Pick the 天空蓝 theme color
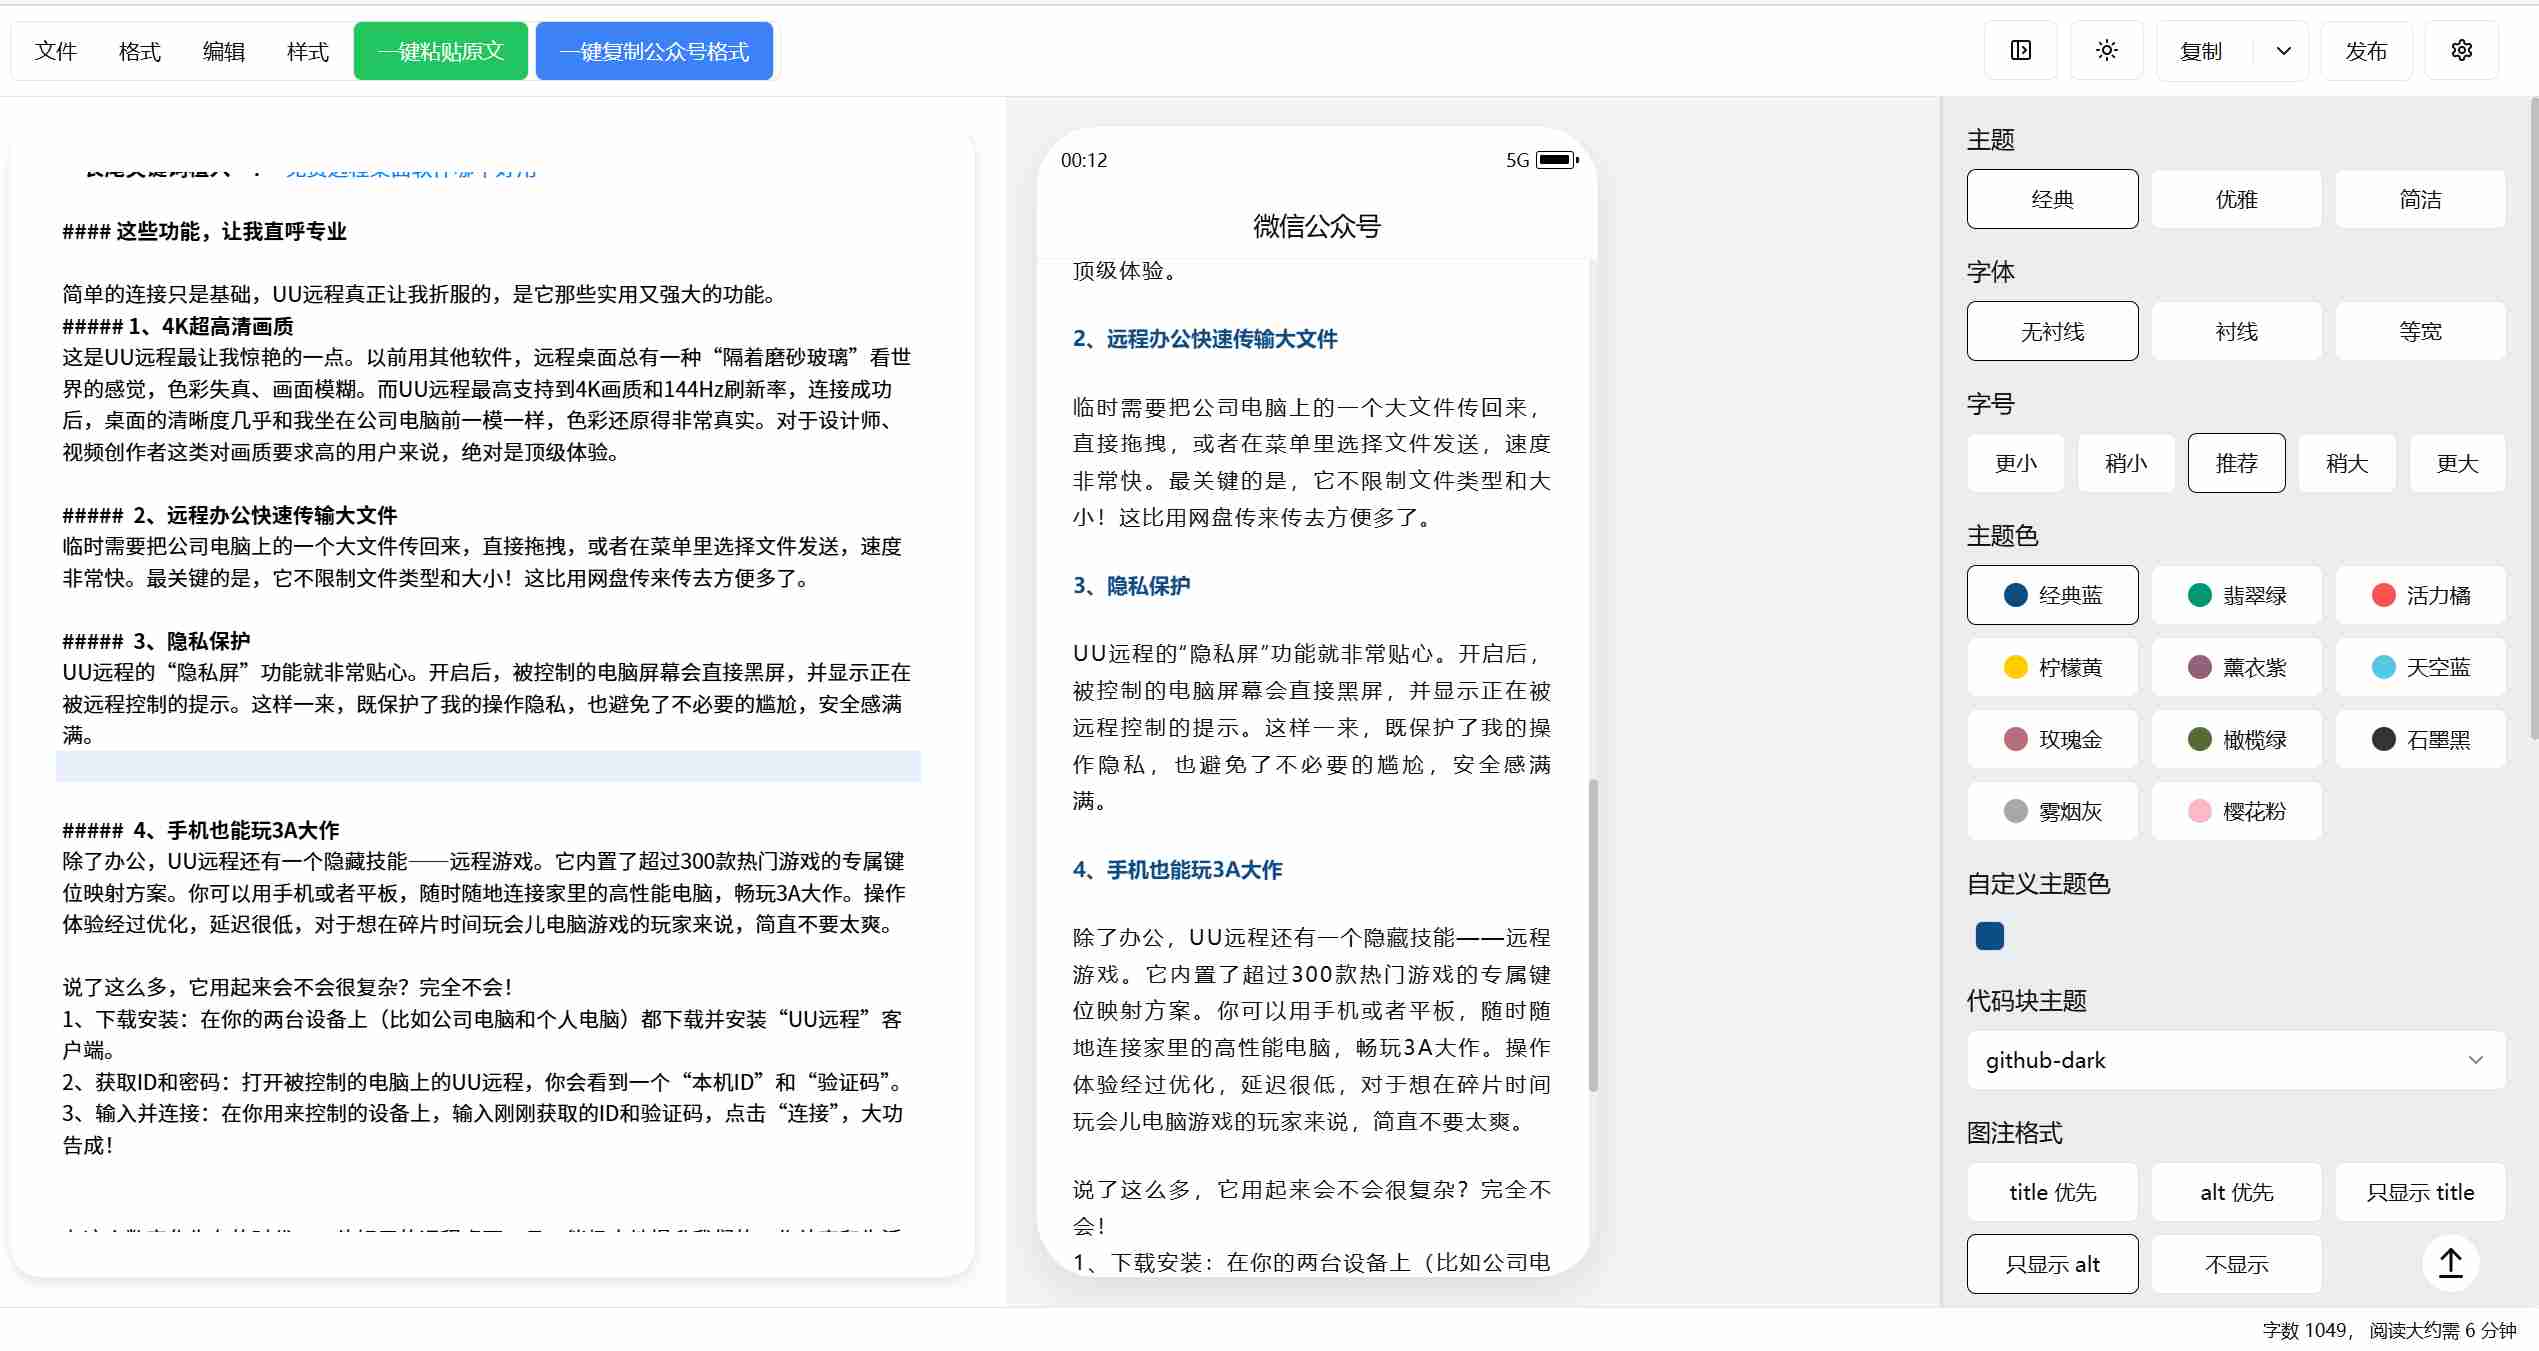The width and height of the screenshot is (2539, 1351). point(2420,667)
